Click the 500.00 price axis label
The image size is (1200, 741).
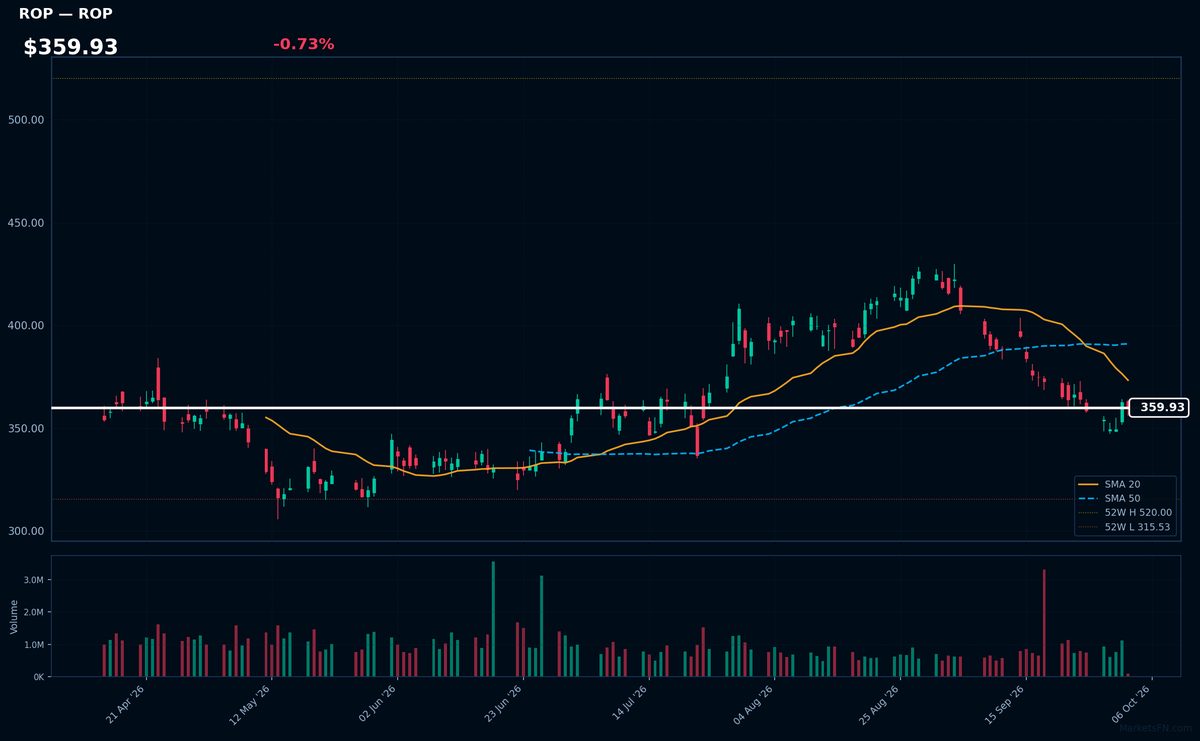click(27, 120)
